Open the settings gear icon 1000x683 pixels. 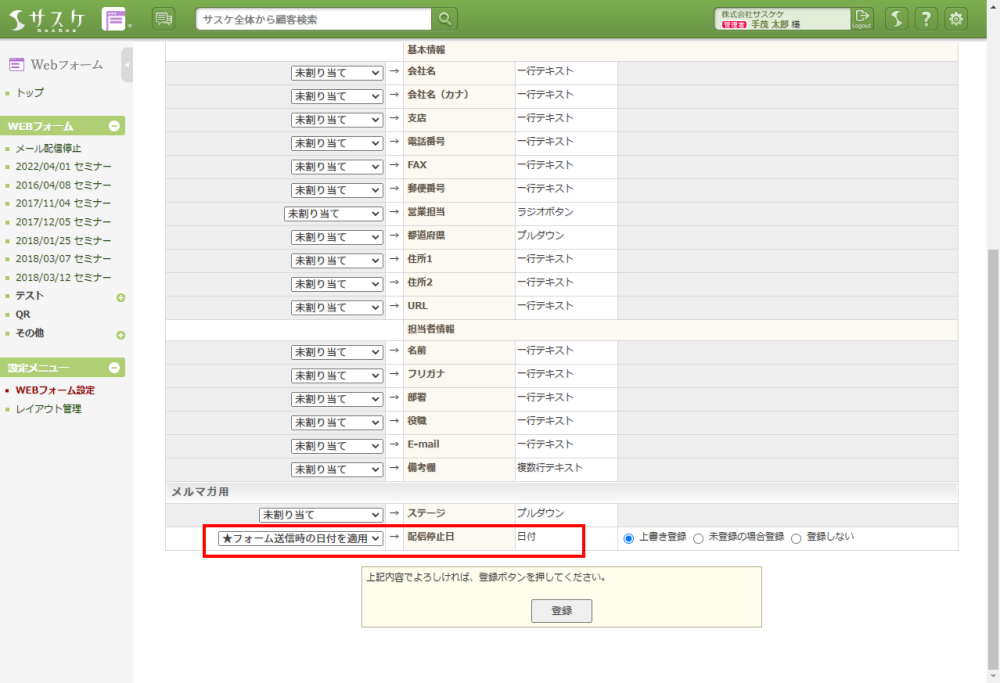957,19
